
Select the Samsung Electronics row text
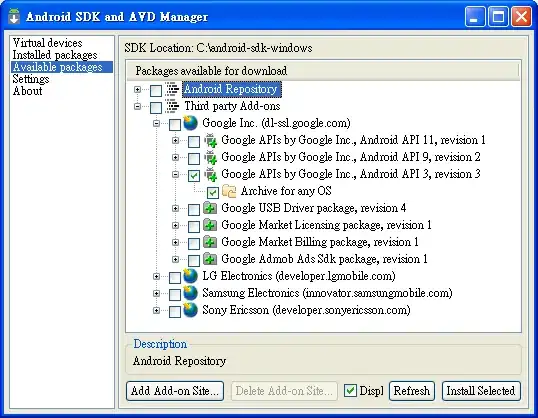point(327,293)
